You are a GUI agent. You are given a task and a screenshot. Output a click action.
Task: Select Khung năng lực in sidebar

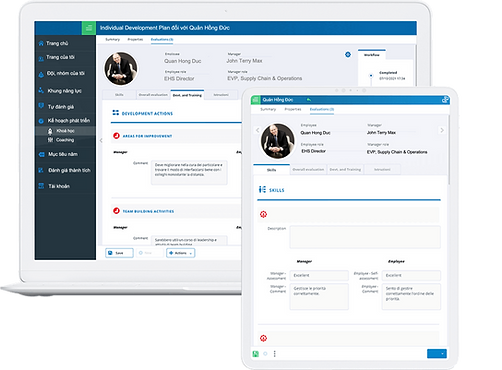click(65, 91)
